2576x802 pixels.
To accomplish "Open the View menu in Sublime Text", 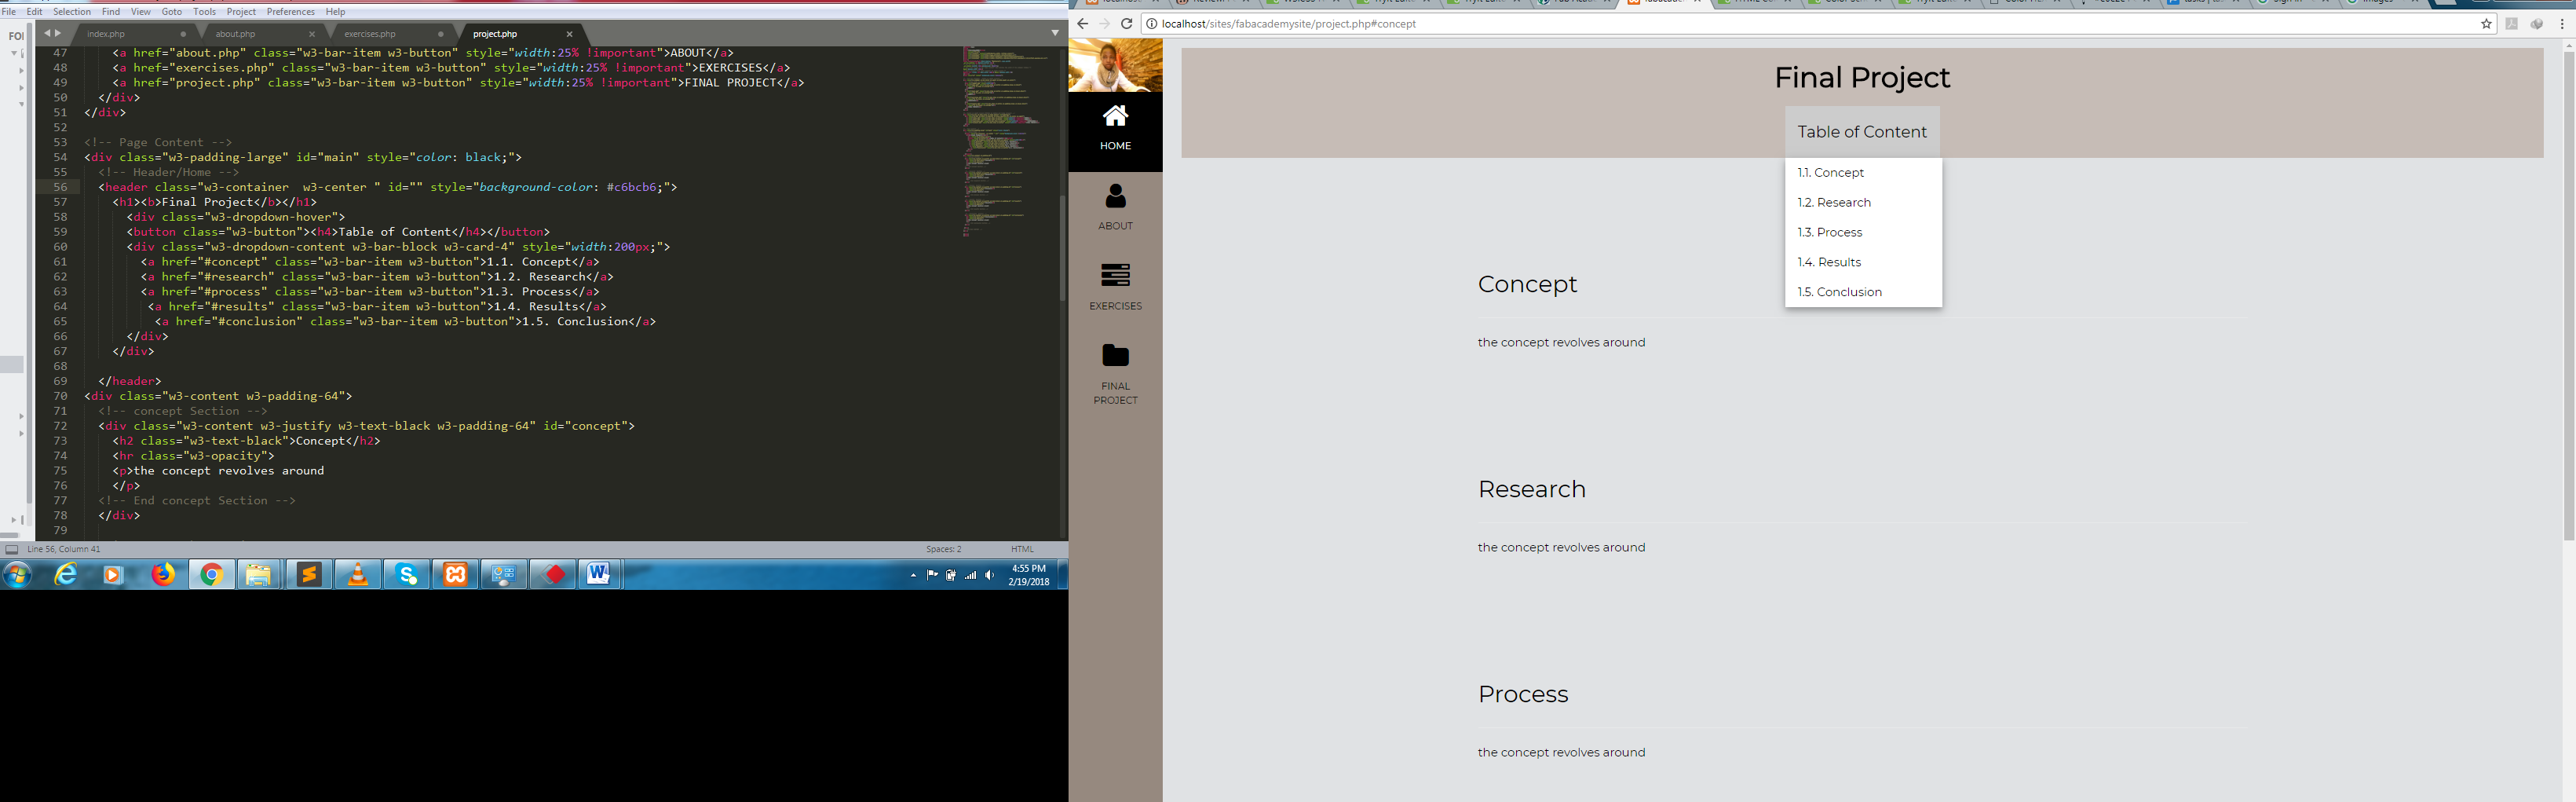I will [141, 12].
